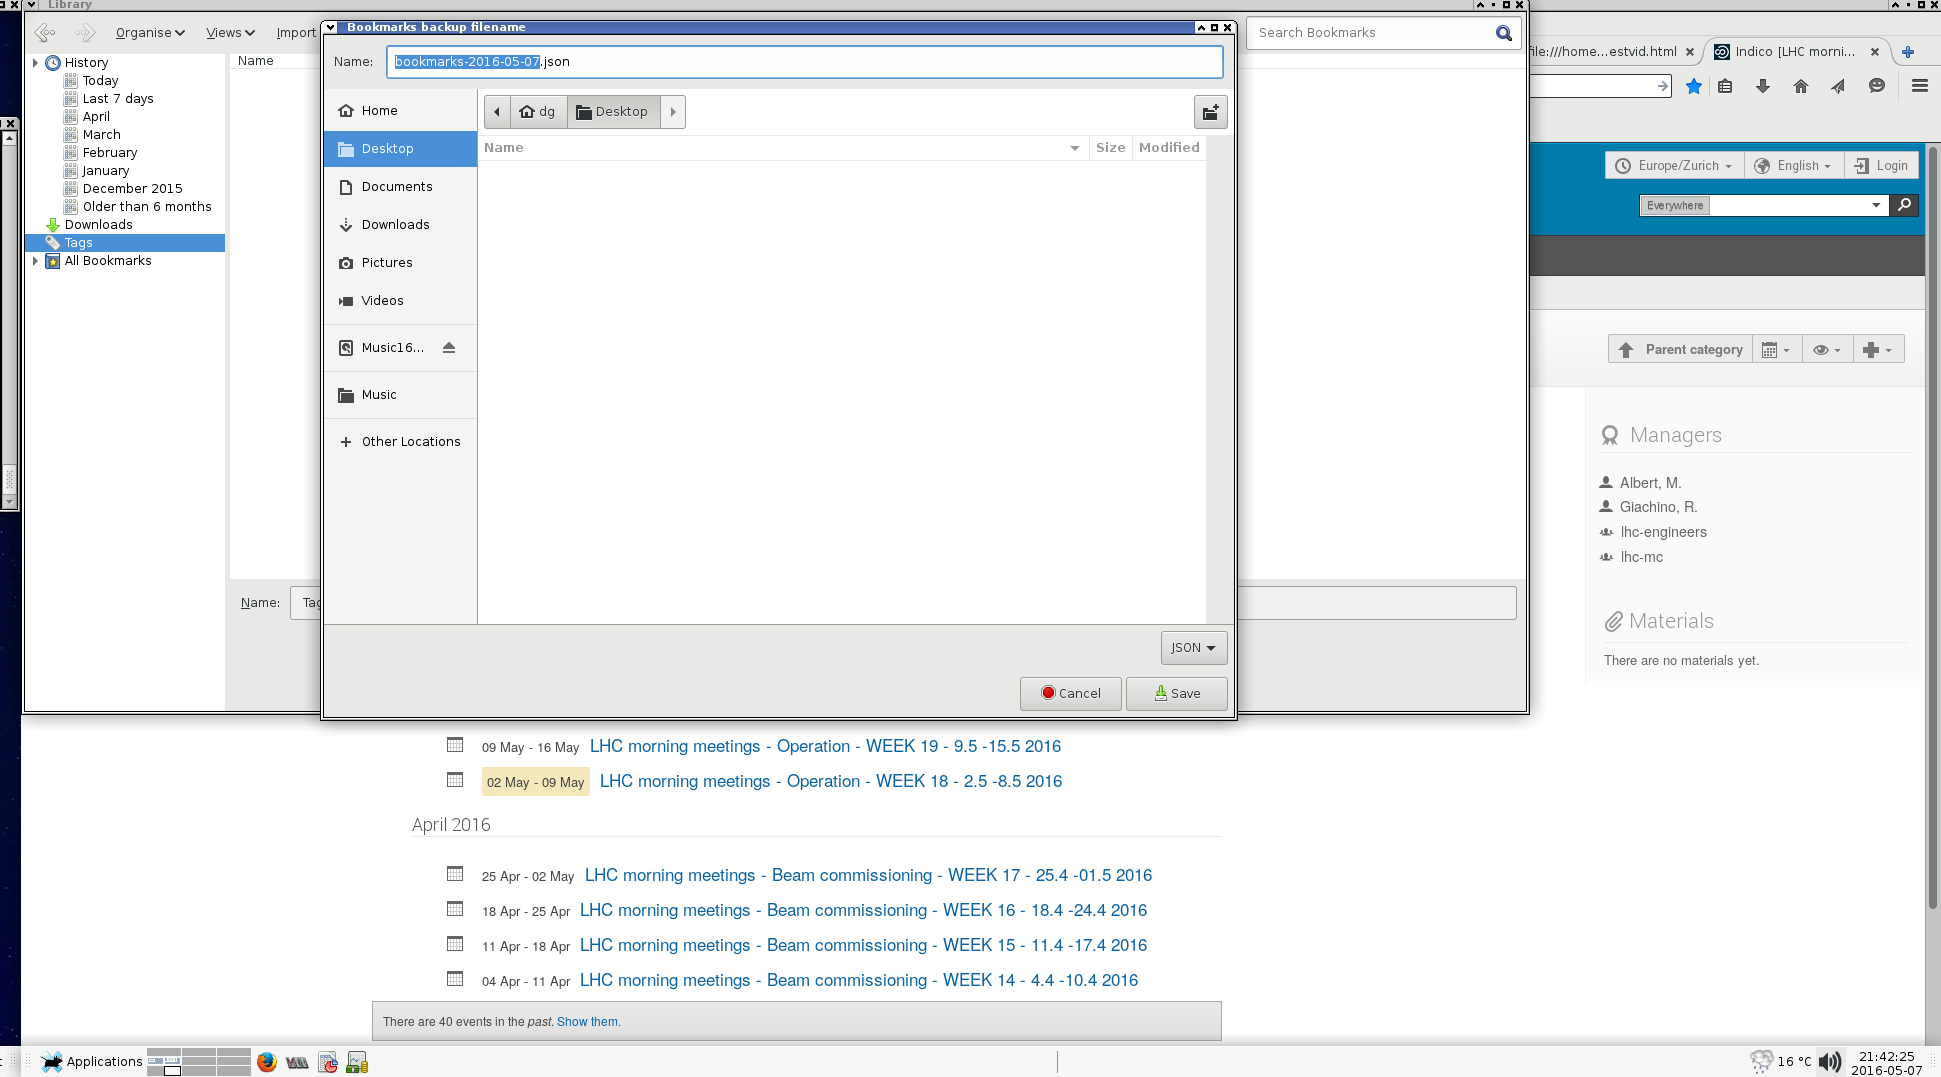Click the path bar back arrow
This screenshot has height=1077, width=1941.
(x=497, y=112)
